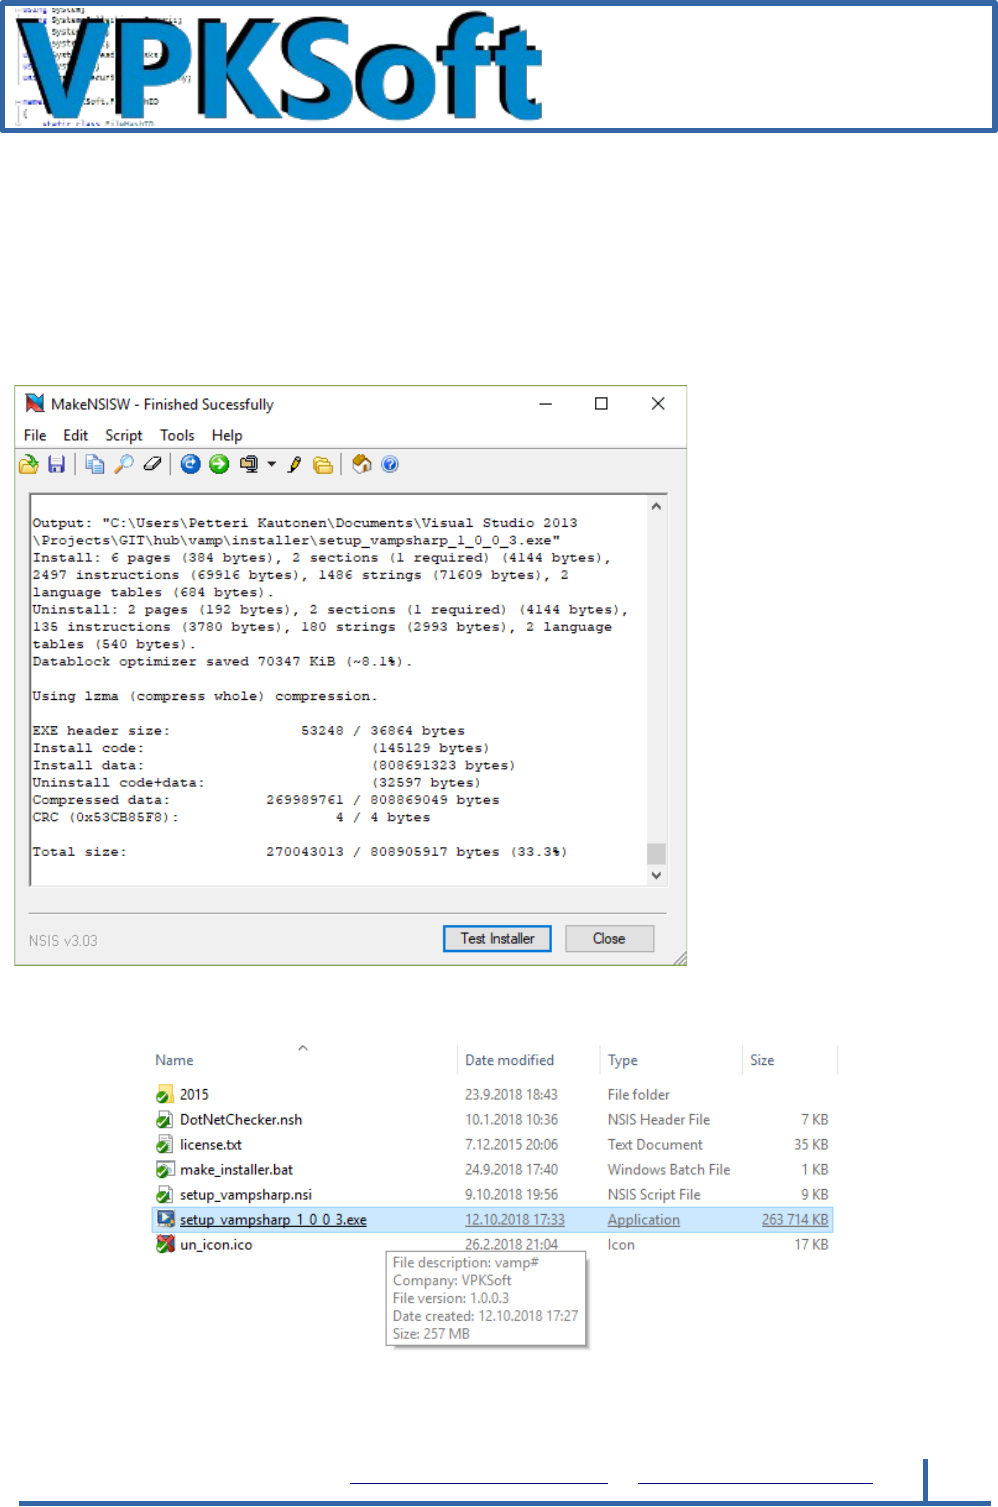Image resolution: width=998 pixels, height=1507 pixels.
Task: Select the license.txt file name
Action: point(211,1145)
